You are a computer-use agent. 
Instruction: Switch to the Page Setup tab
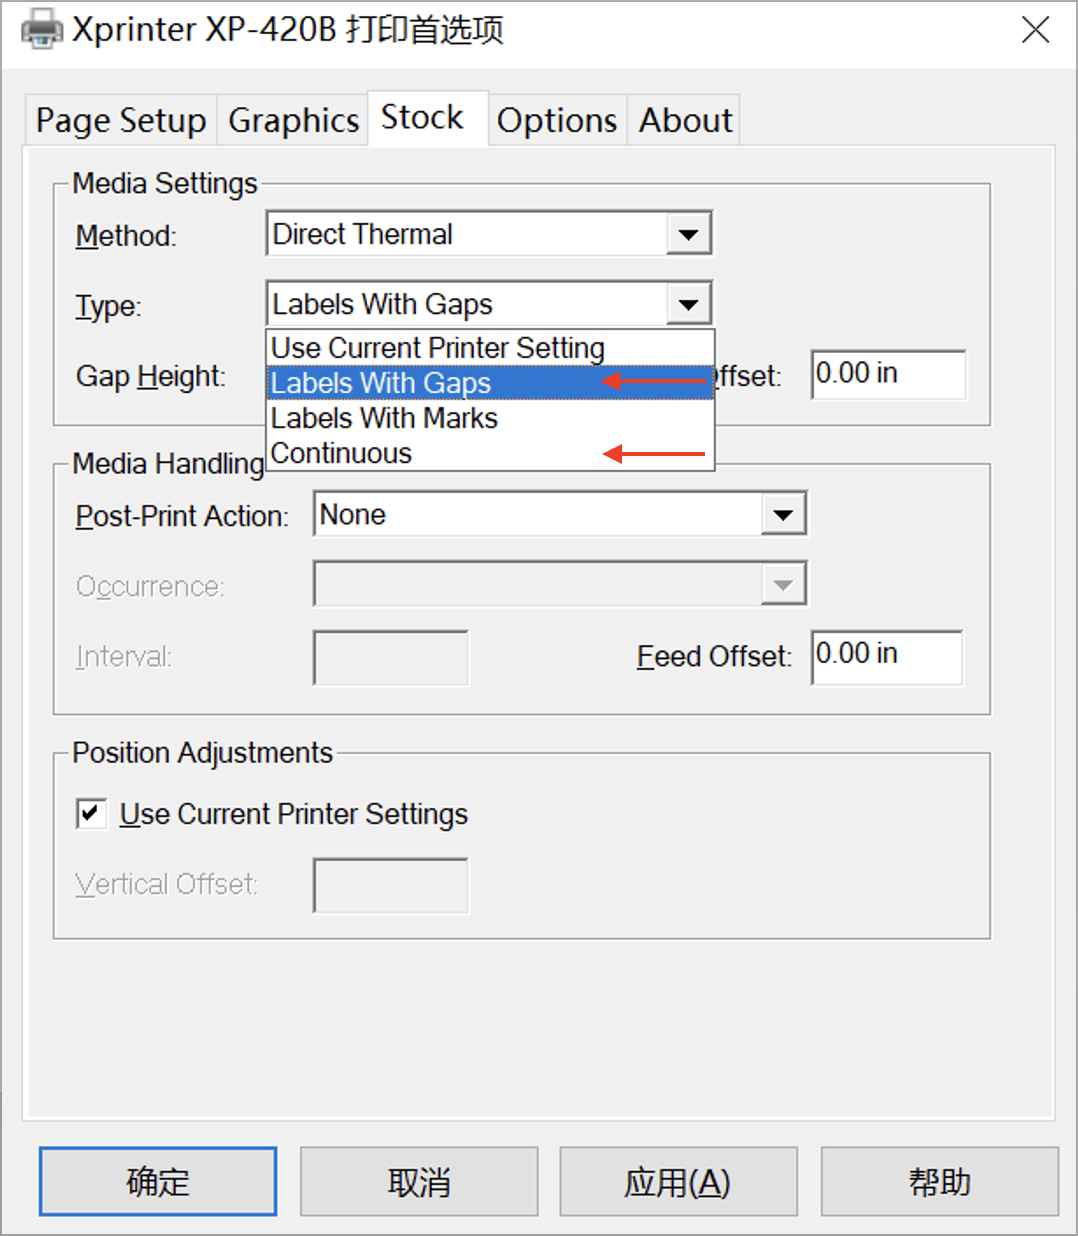pos(121,120)
